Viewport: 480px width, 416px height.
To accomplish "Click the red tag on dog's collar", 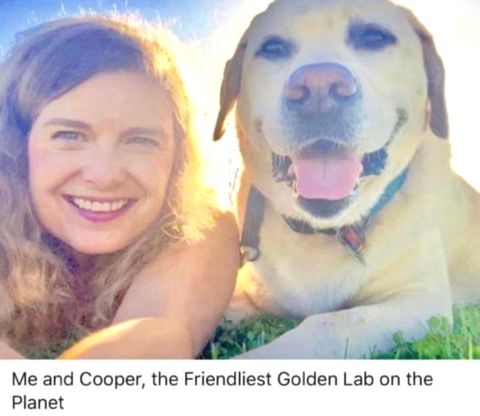I will point(352,237).
